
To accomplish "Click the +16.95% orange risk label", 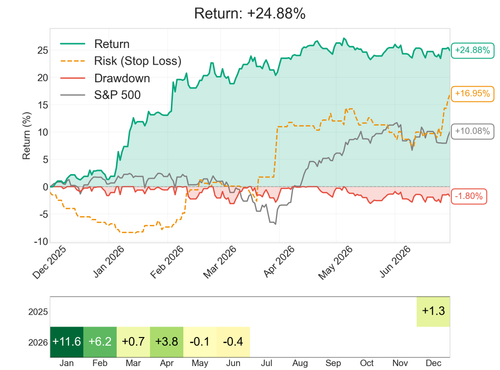I will (x=472, y=93).
